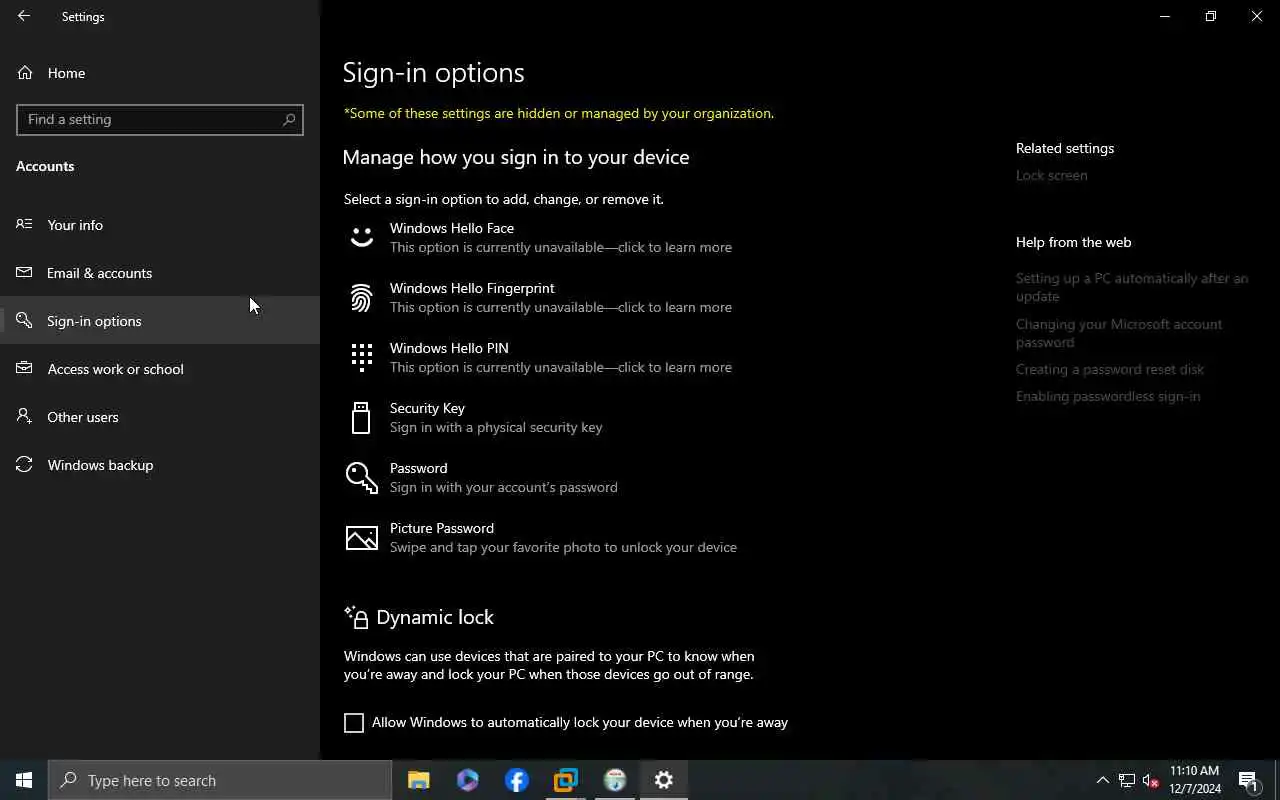Click the network tray icon

coord(1127,780)
